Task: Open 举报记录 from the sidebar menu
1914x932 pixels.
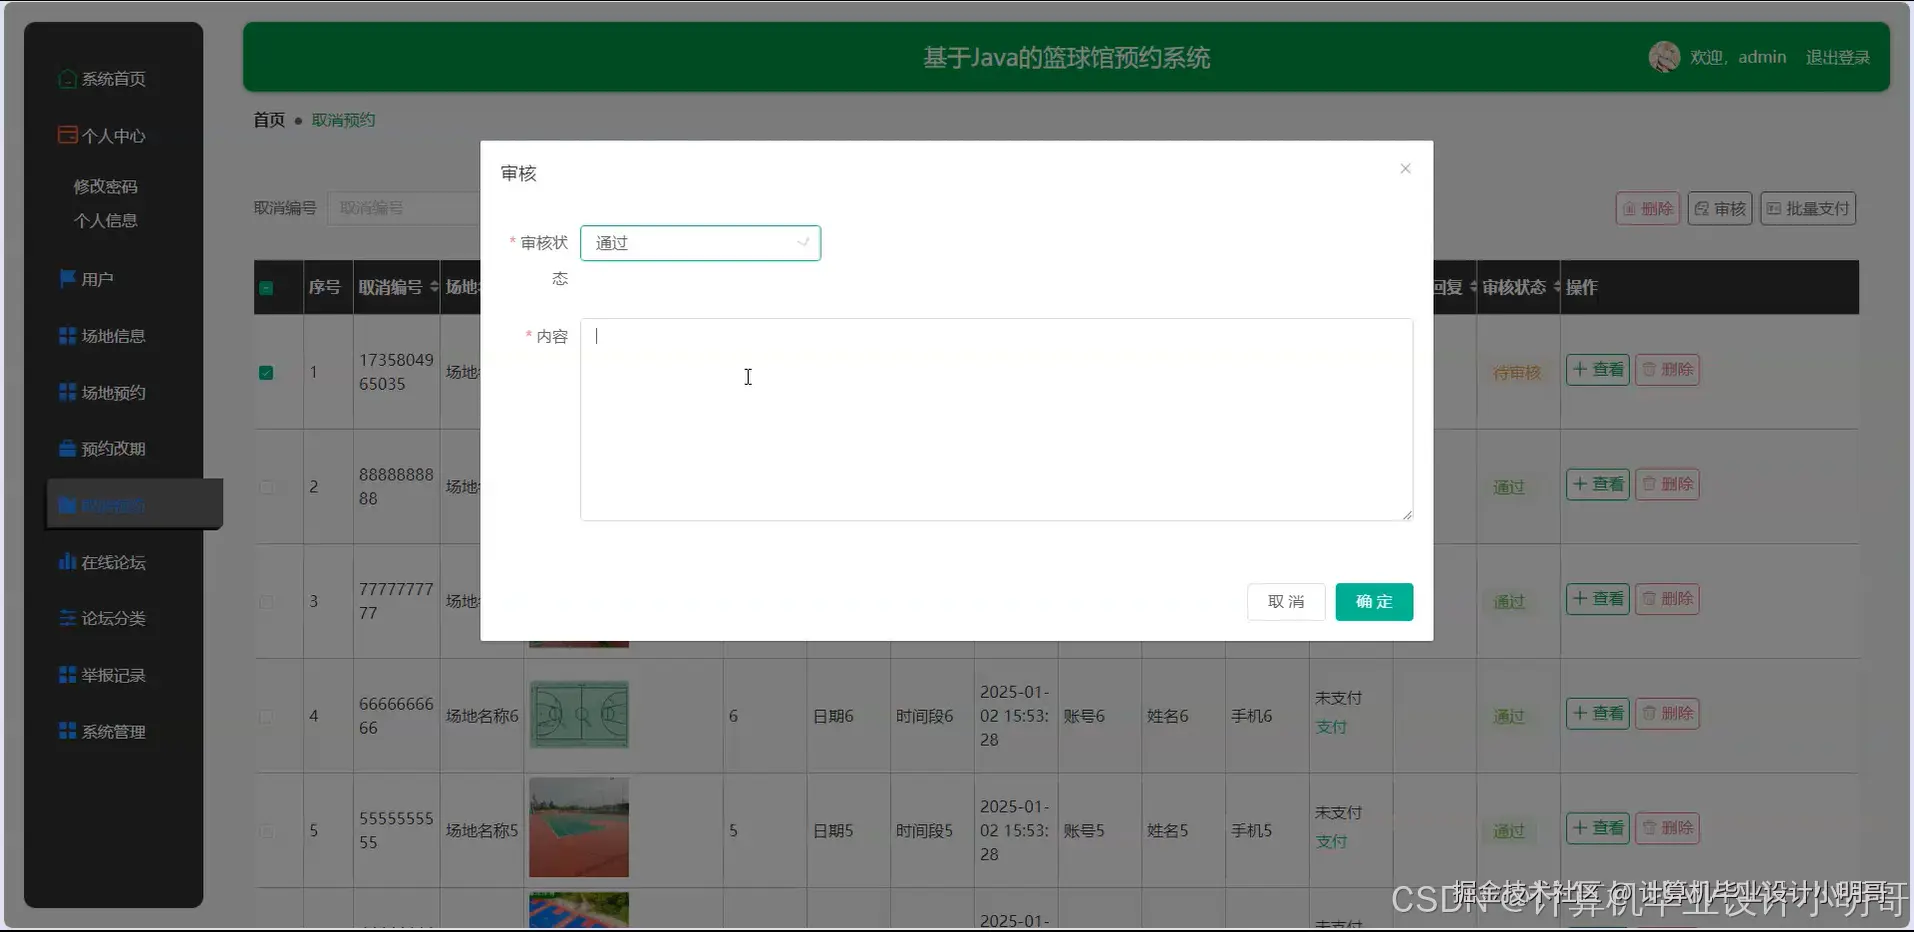Action: (x=110, y=675)
